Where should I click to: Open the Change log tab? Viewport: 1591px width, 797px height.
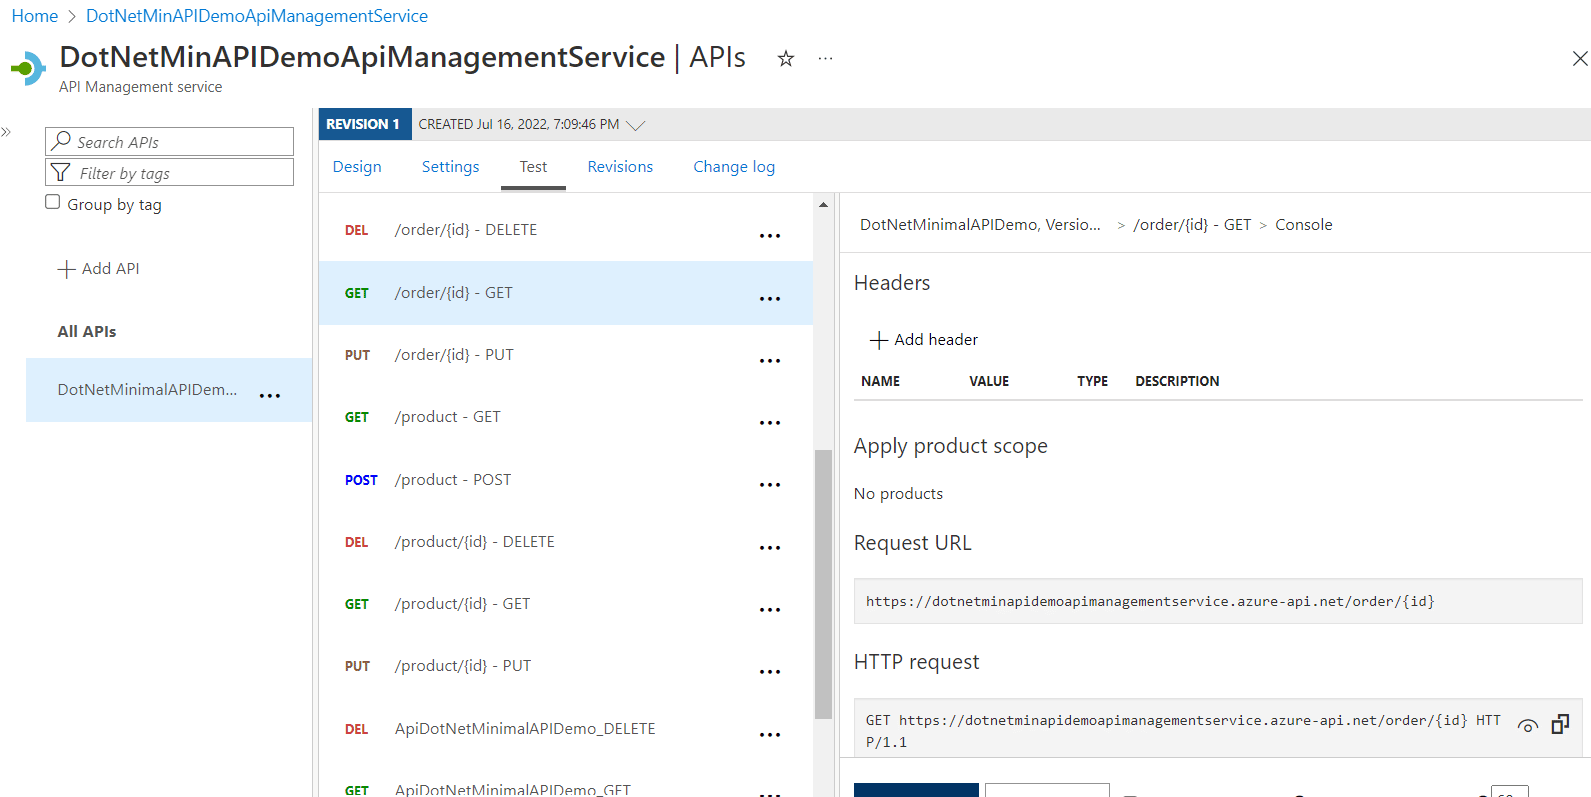pos(734,167)
